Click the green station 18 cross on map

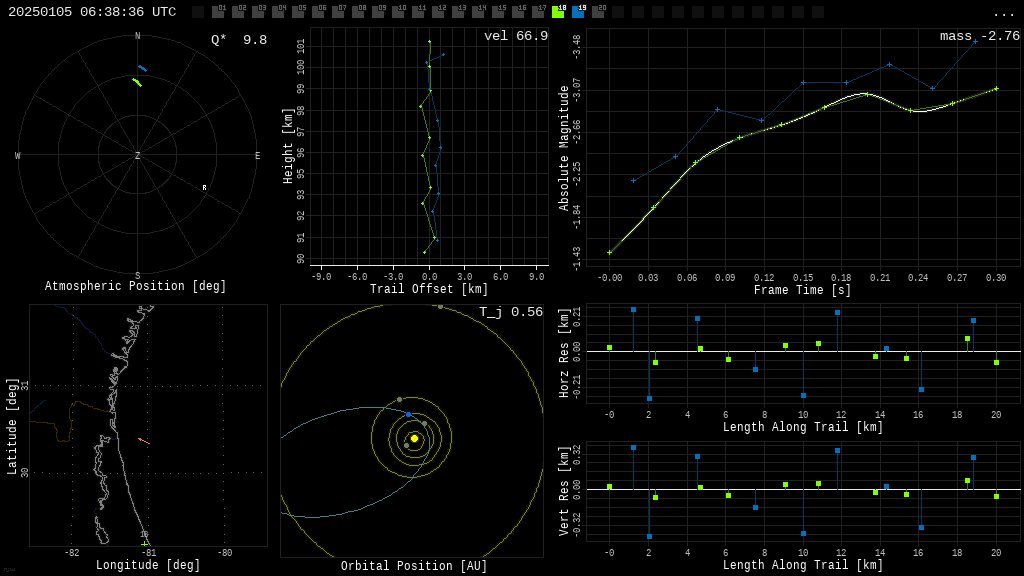click(144, 543)
